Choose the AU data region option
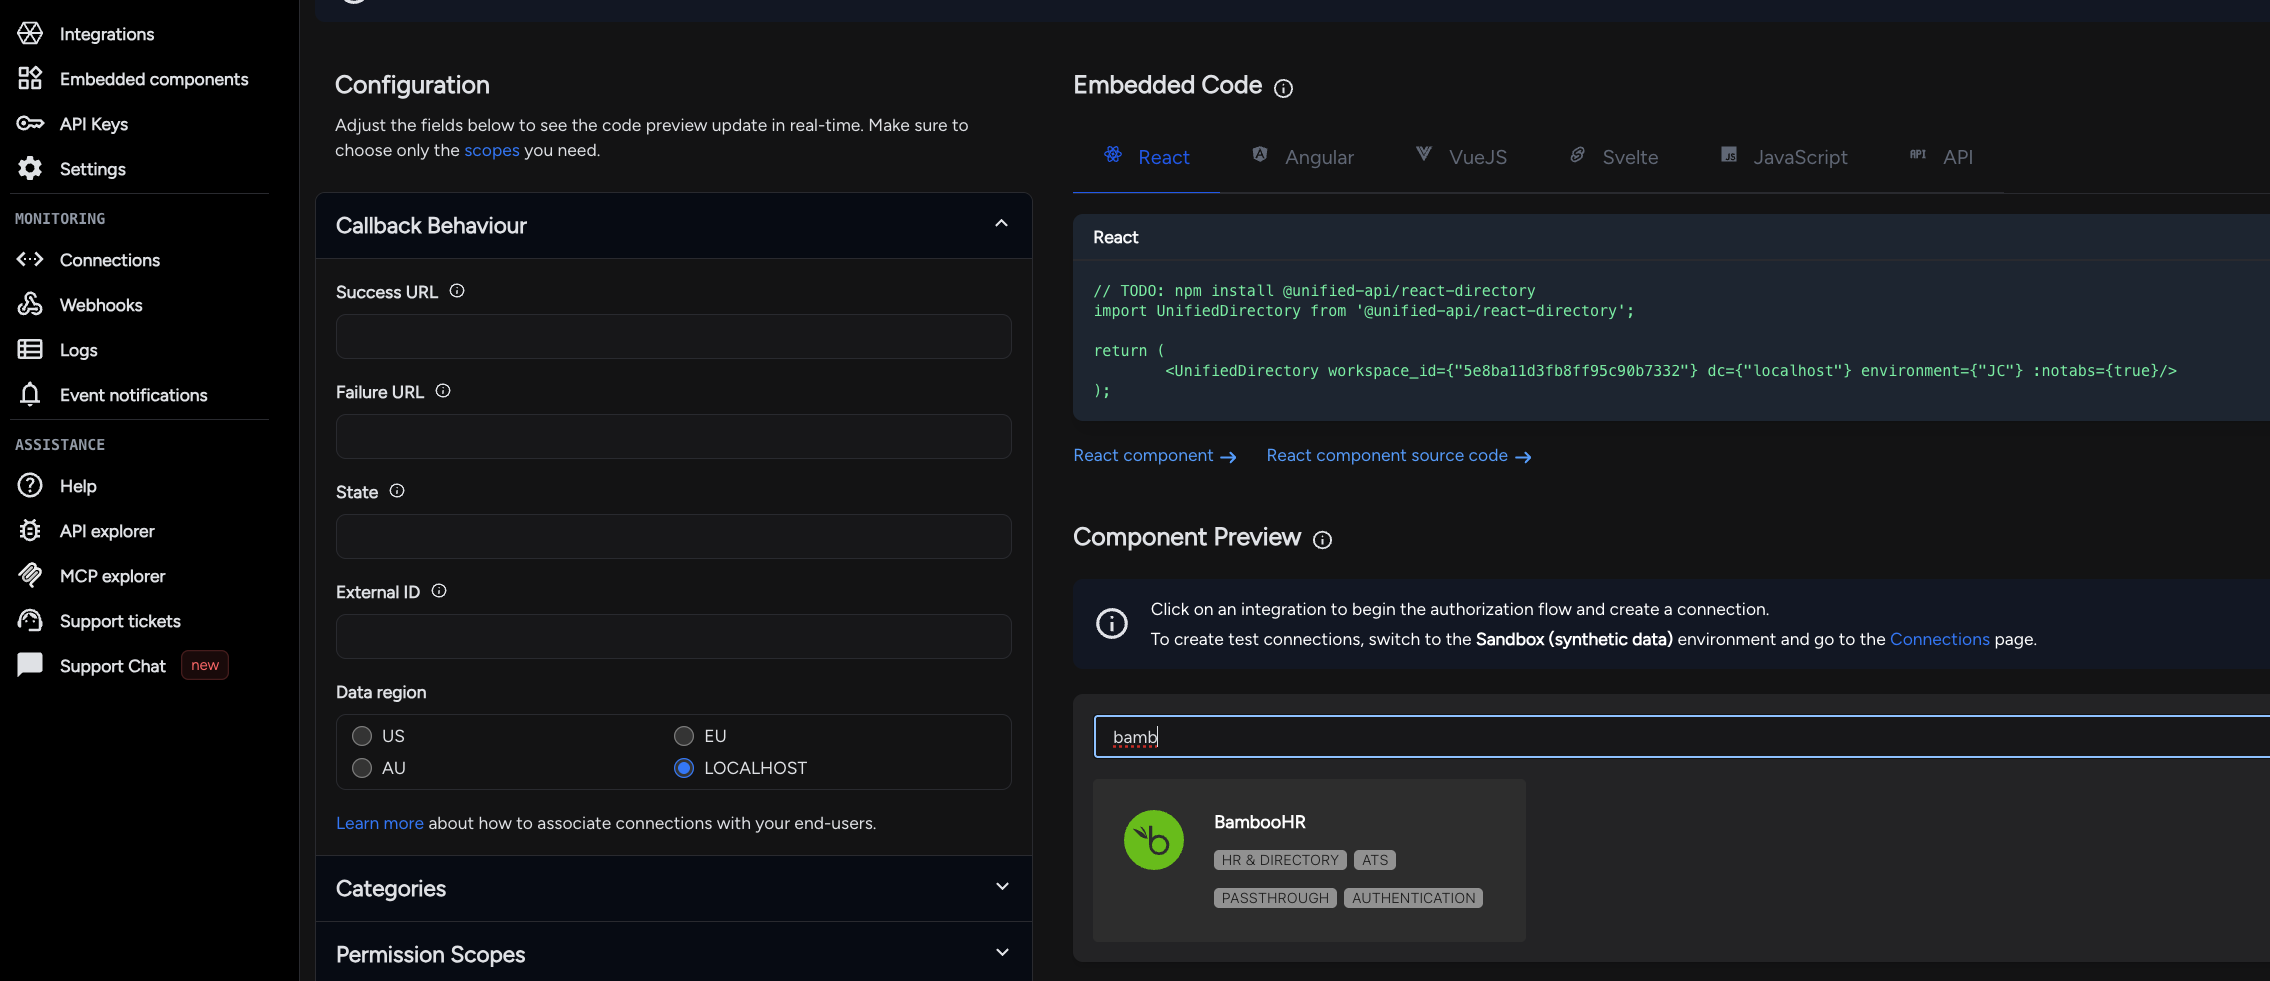 (x=362, y=768)
